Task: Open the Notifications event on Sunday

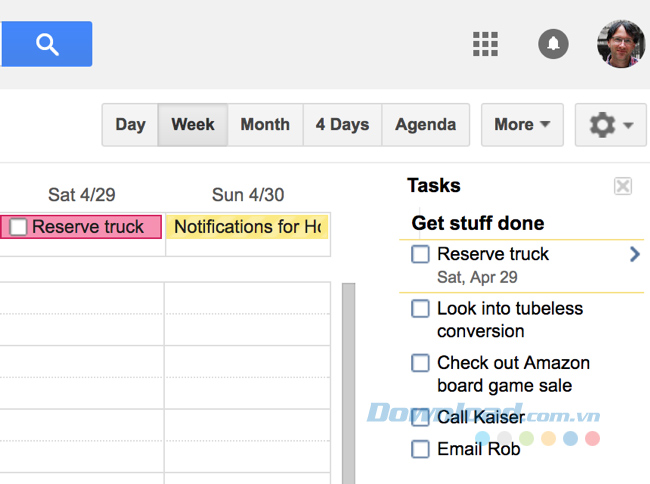Action: point(248,227)
